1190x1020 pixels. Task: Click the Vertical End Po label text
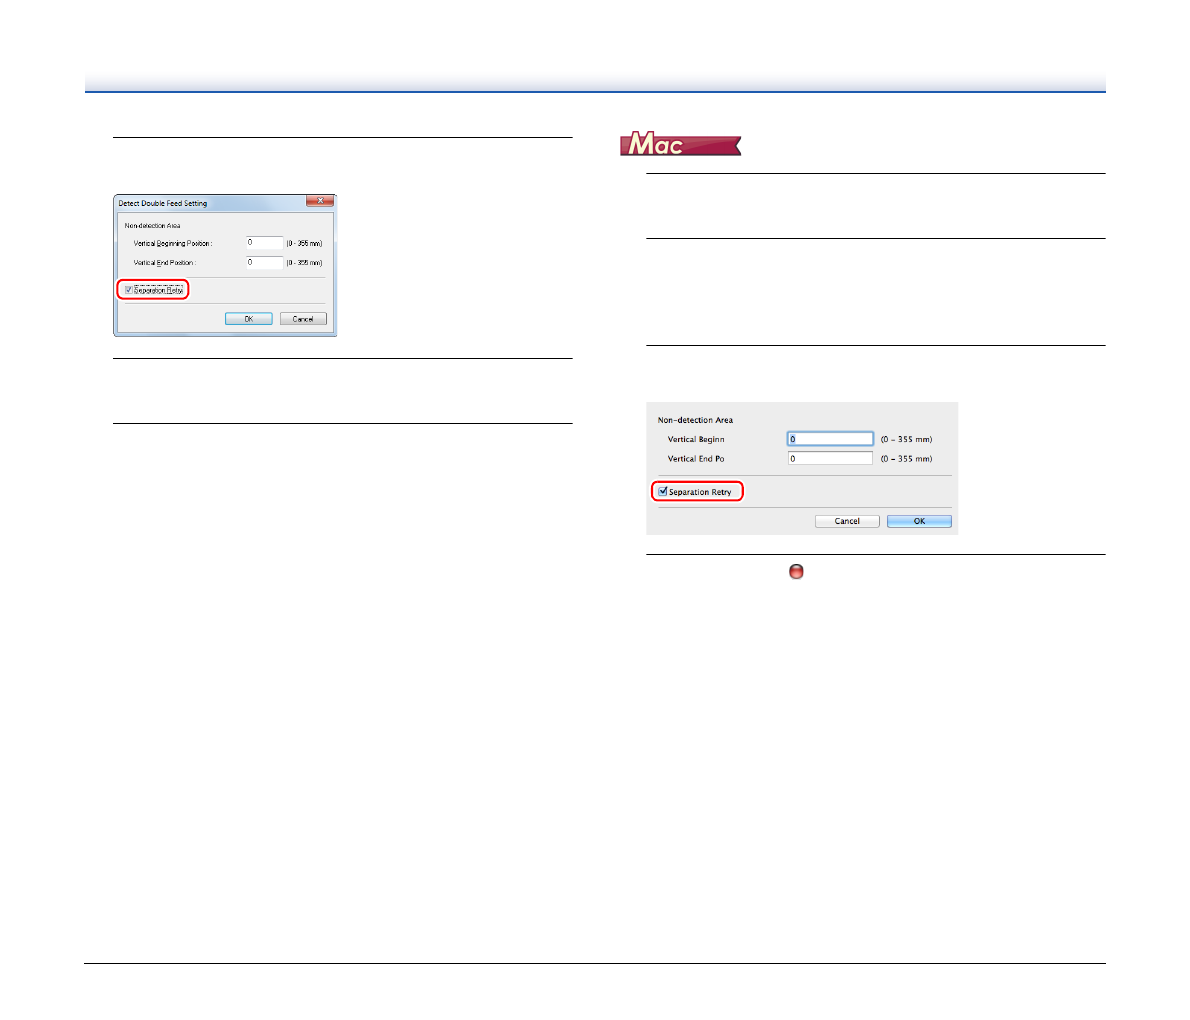click(x=696, y=459)
